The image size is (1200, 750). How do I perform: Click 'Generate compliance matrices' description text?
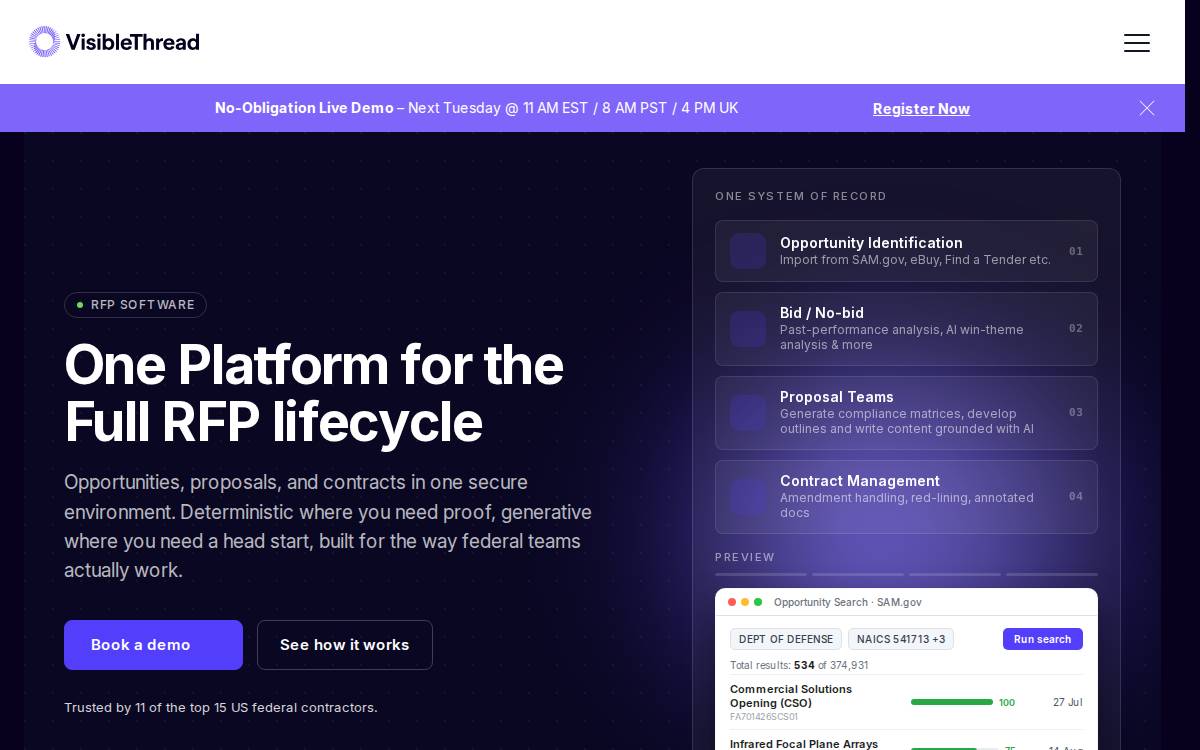coord(907,421)
